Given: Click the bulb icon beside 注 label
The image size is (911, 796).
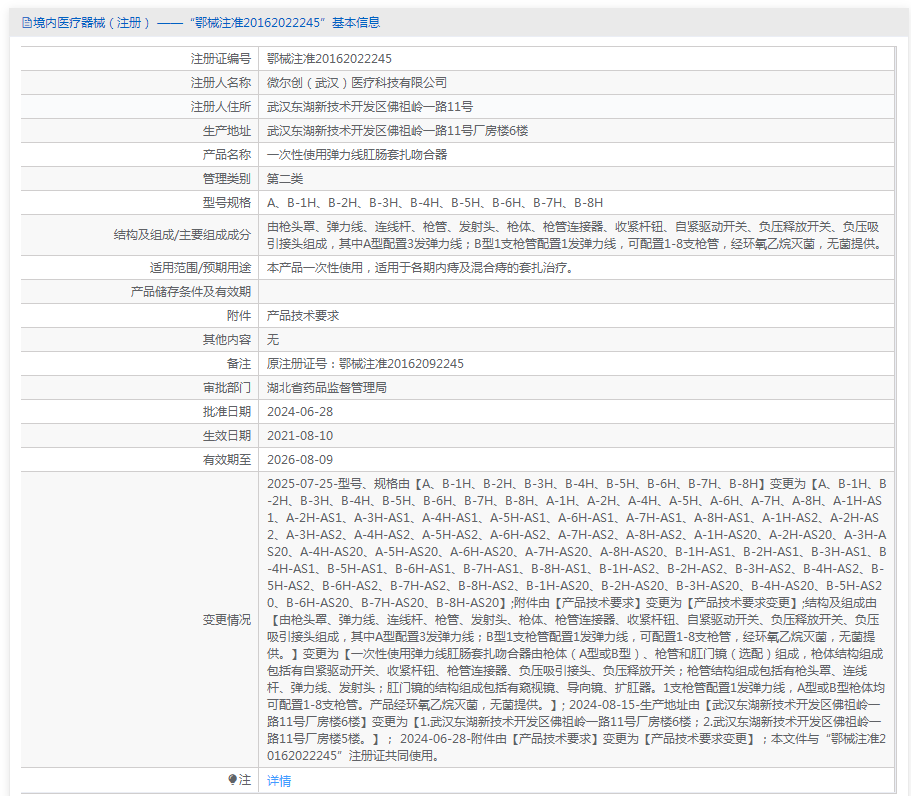Looking at the screenshot, I should coord(232,779).
